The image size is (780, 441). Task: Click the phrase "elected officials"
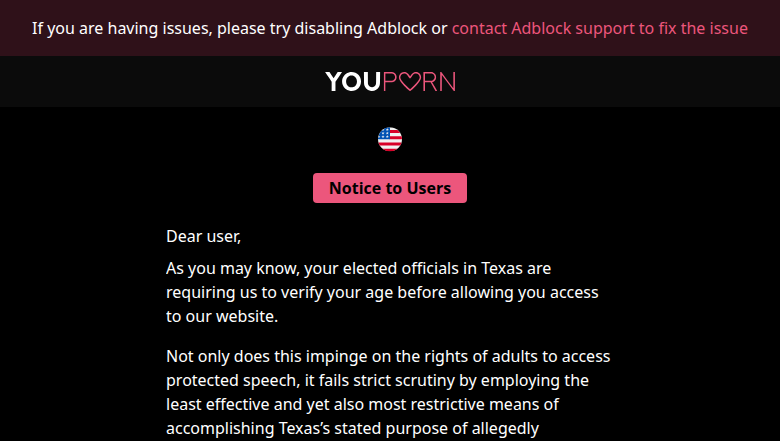[390, 269]
